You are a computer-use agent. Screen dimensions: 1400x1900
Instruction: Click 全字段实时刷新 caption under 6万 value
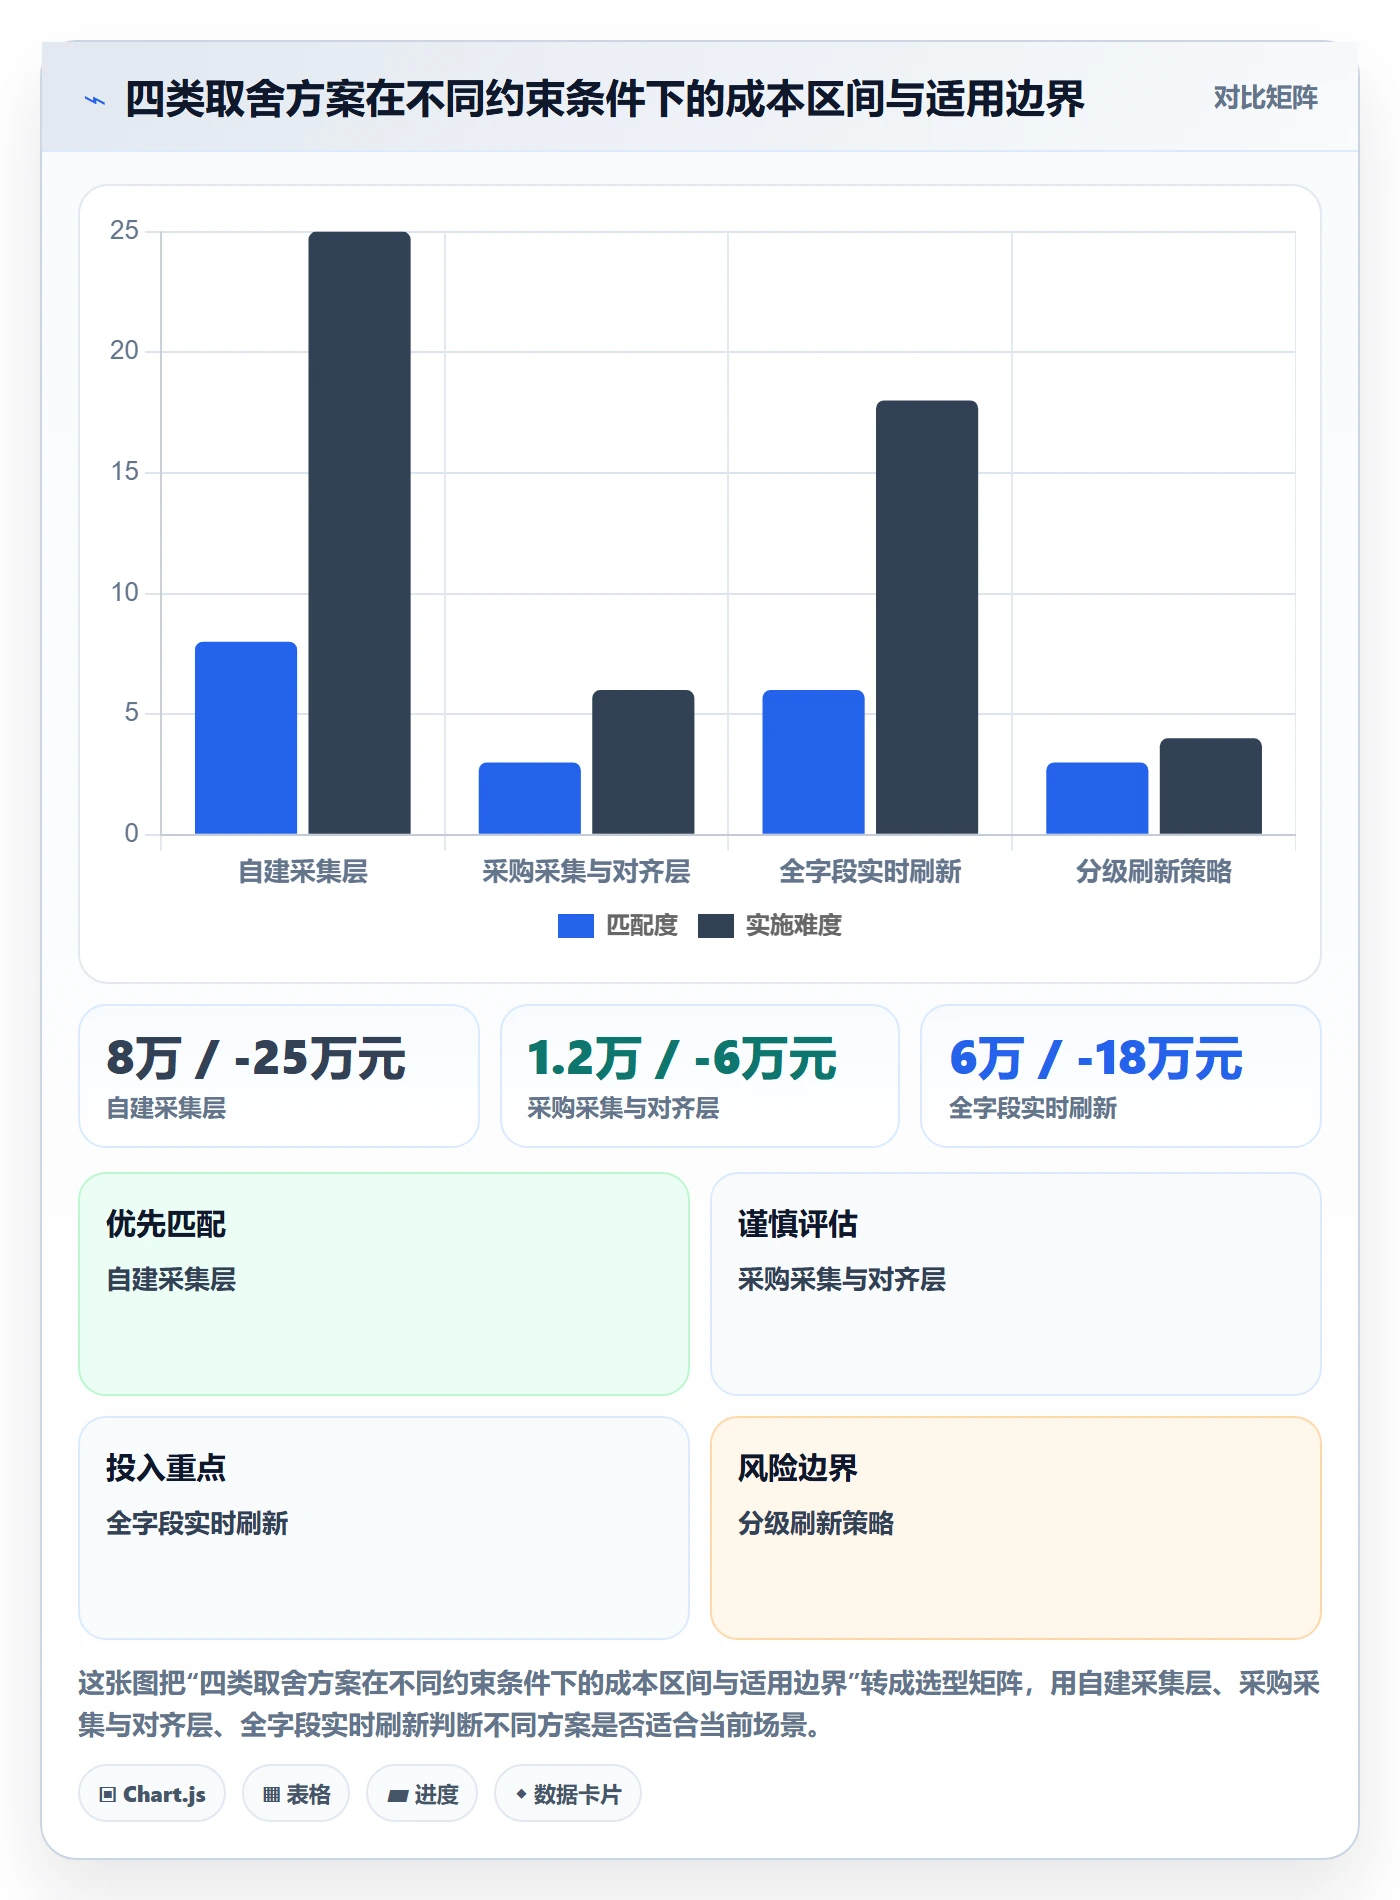pos(1032,1109)
